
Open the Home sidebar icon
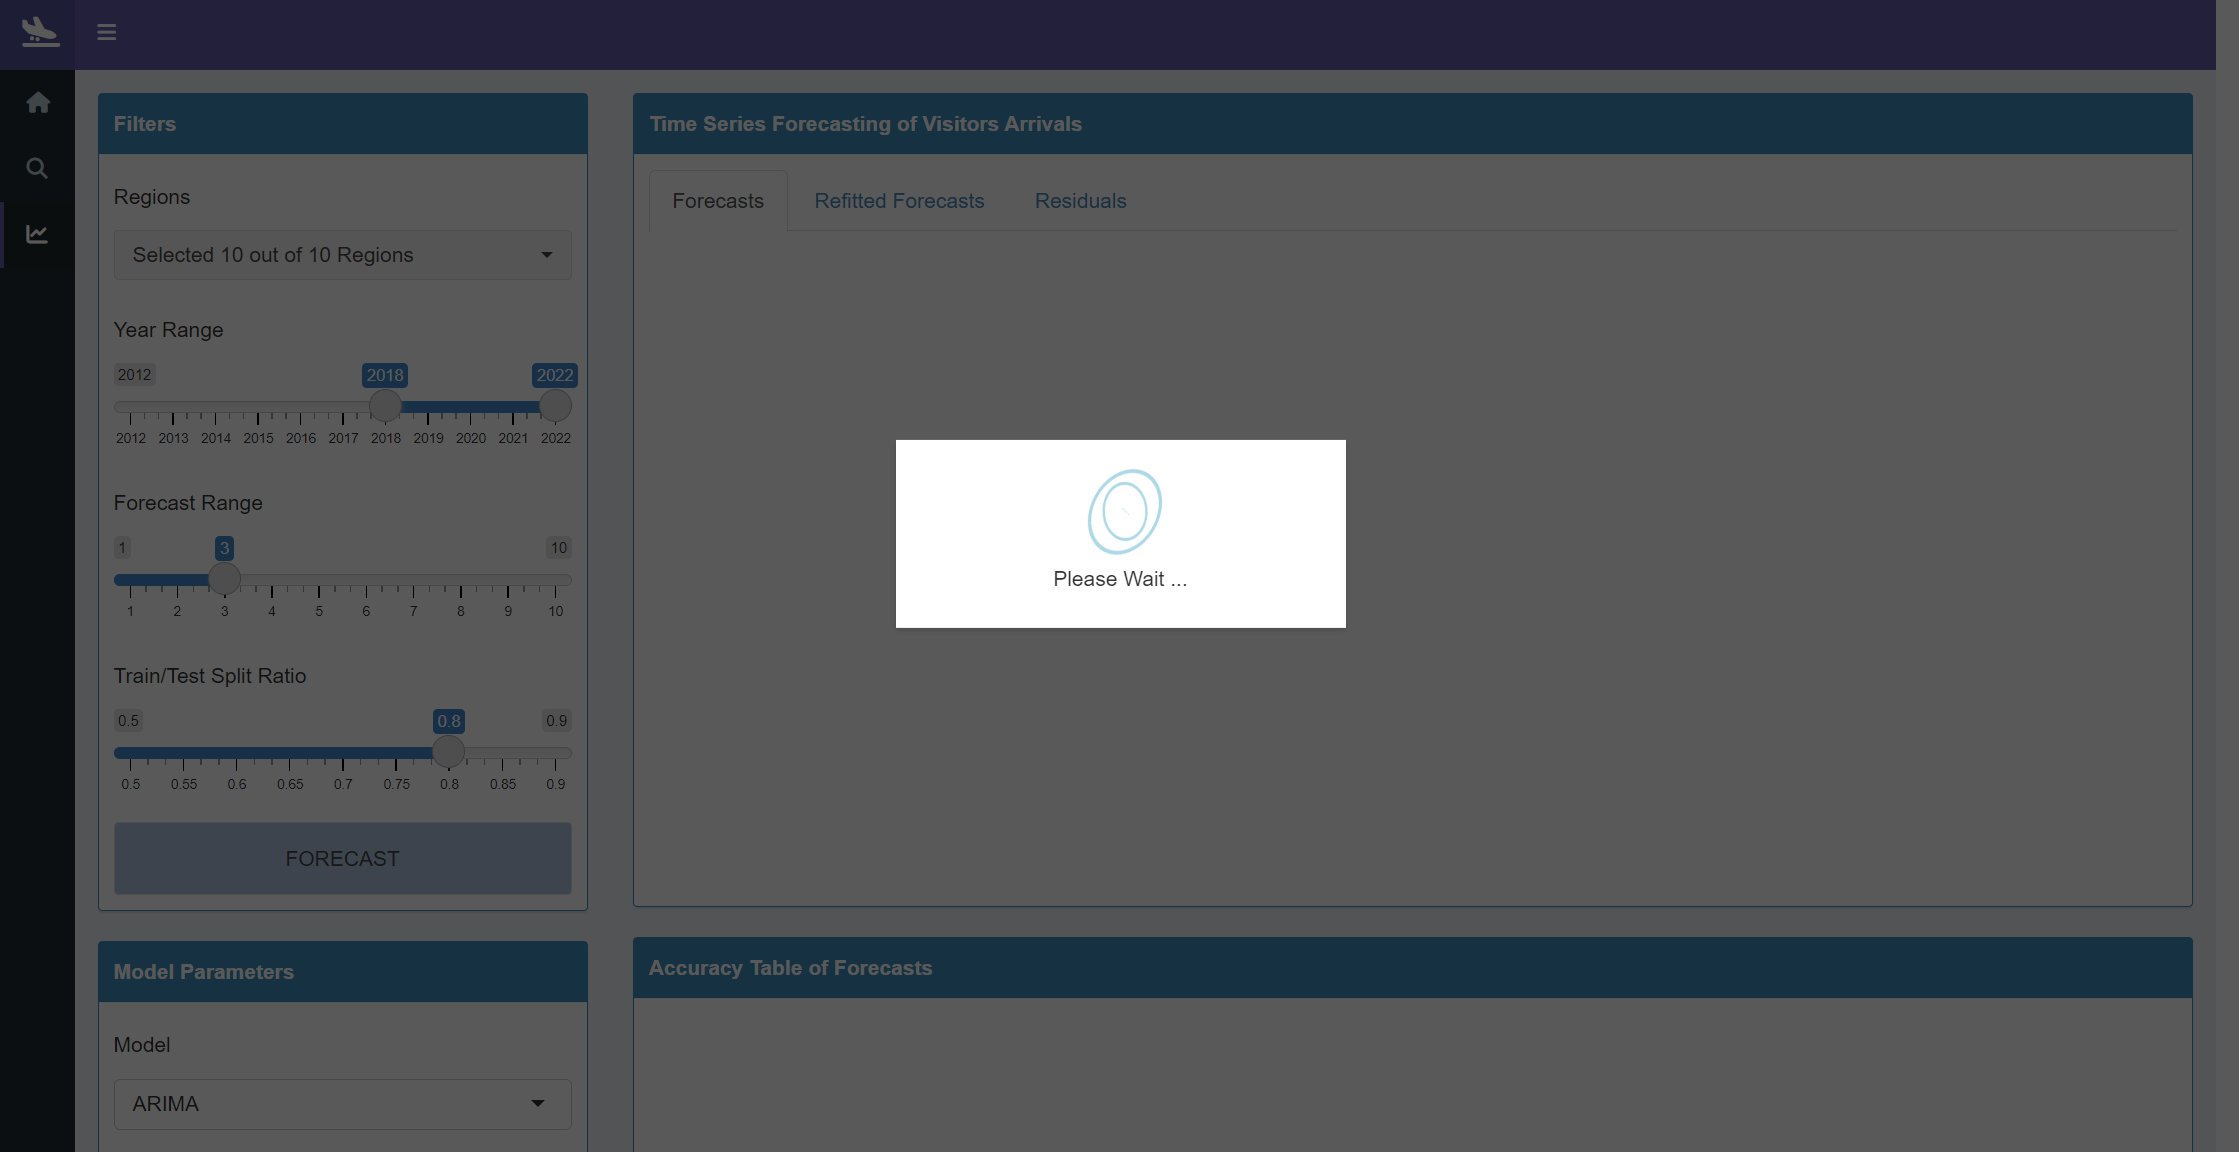pyautogui.click(x=38, y=102)
